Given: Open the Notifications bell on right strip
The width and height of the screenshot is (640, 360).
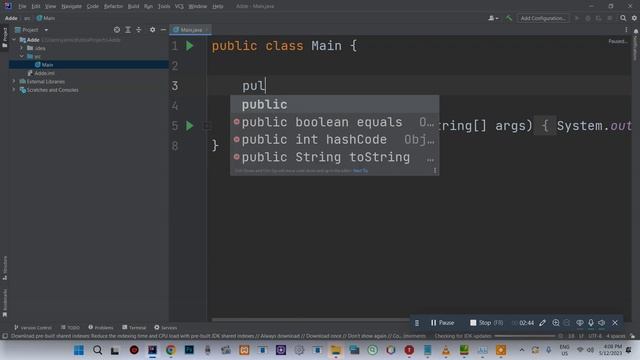Looking at the screenshot, I should pos(636,31).
